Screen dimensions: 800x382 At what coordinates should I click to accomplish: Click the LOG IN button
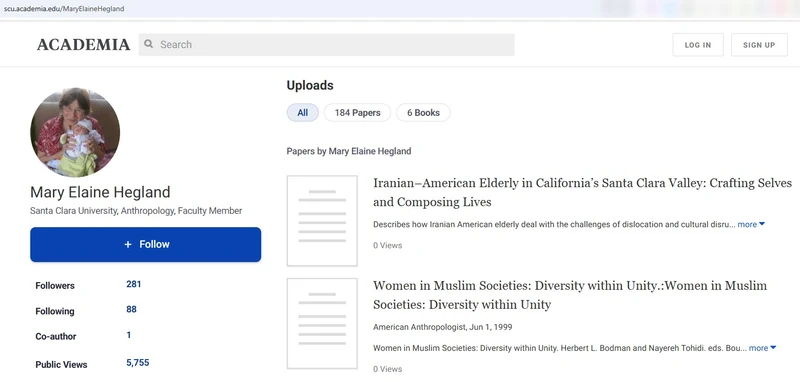[x=697, y=45]
